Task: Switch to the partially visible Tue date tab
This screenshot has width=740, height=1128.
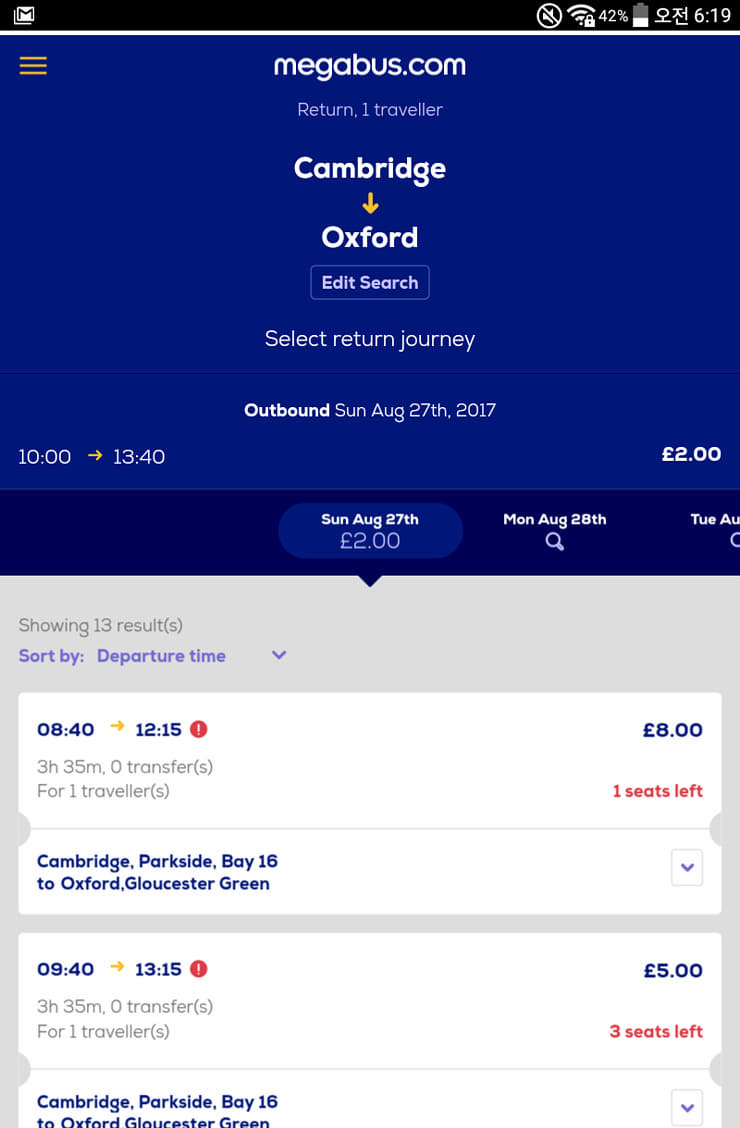Action: point(716,530)
